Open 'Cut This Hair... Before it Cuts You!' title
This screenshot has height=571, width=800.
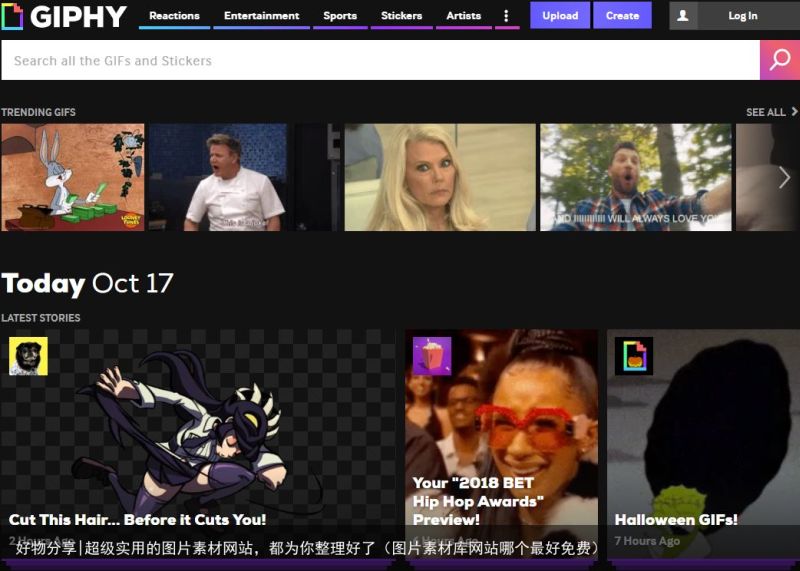(137, 519)
